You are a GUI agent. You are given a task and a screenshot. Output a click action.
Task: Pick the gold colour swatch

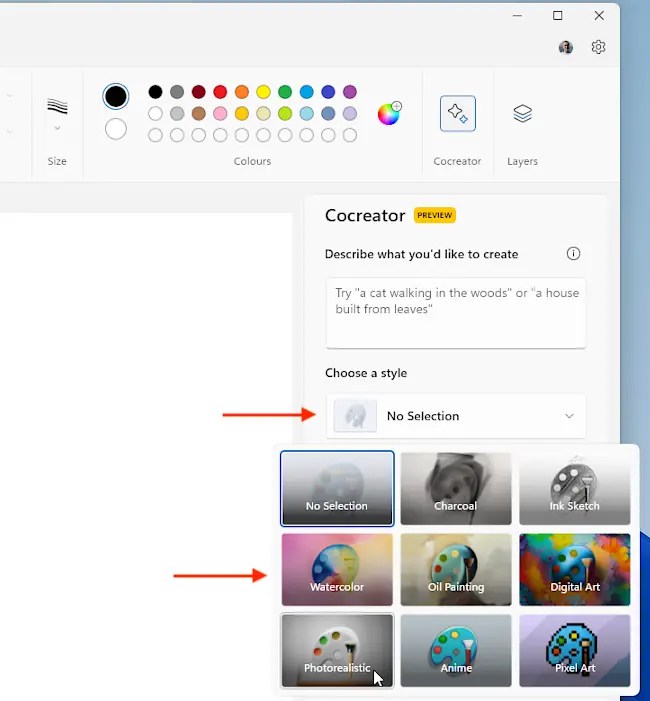pos(242,114)
